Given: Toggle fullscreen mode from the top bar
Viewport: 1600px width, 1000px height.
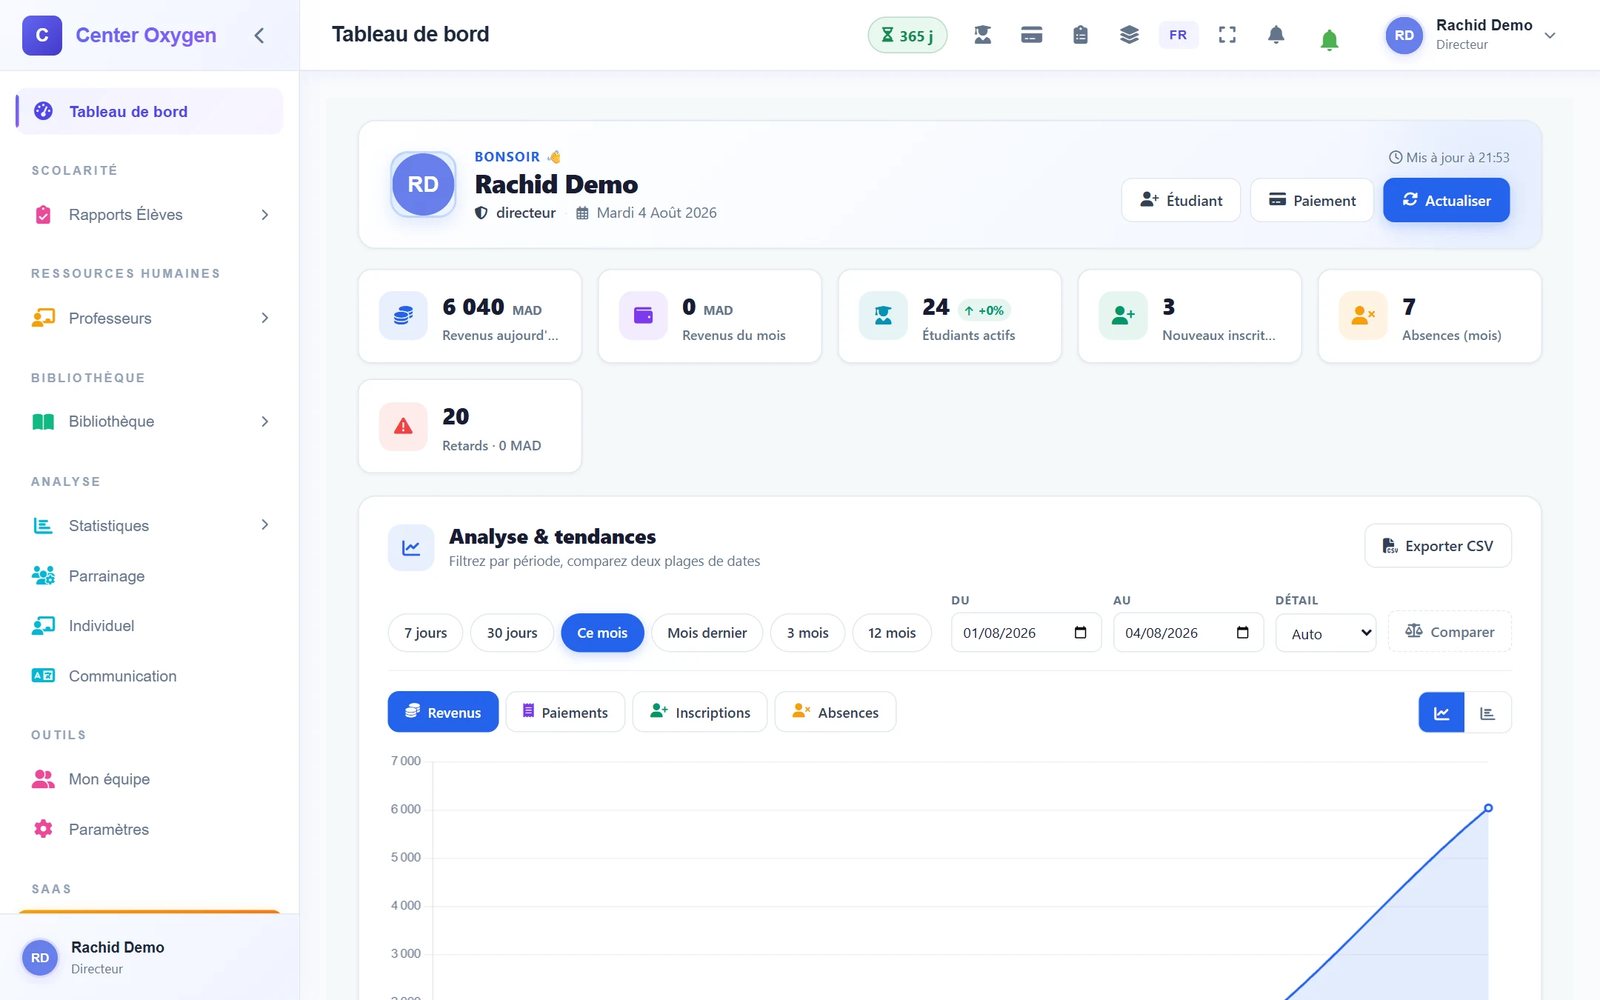Looking at the screenshot, I should 1227,35.
